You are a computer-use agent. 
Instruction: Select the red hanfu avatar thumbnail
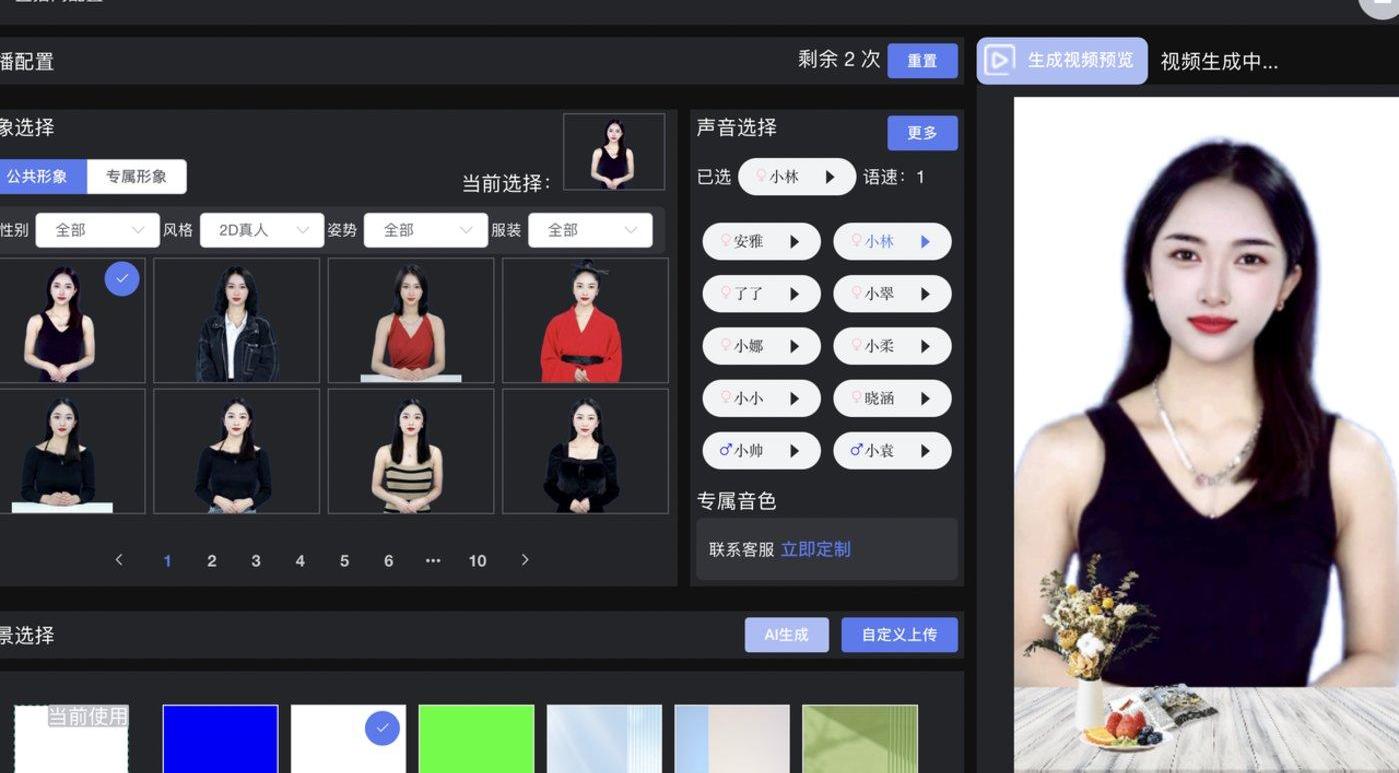pos(584,321)
